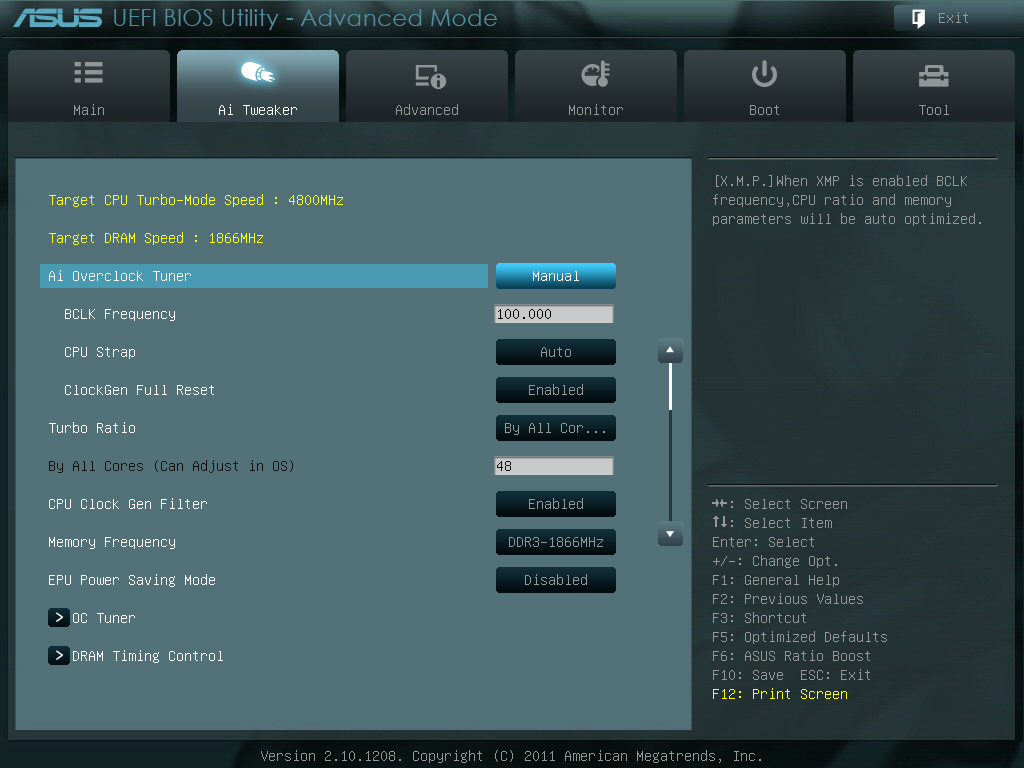1024x768 pixels.
Task: Switch to the Advanced tab label
Action: [x=426, y=110]
